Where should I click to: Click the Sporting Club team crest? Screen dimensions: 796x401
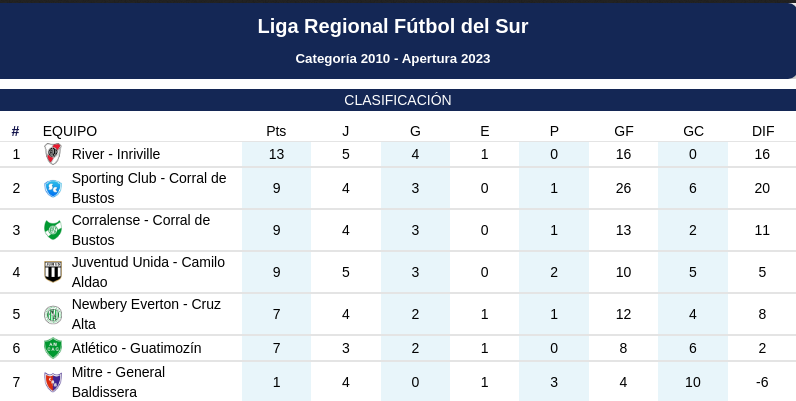click(53, 188)
